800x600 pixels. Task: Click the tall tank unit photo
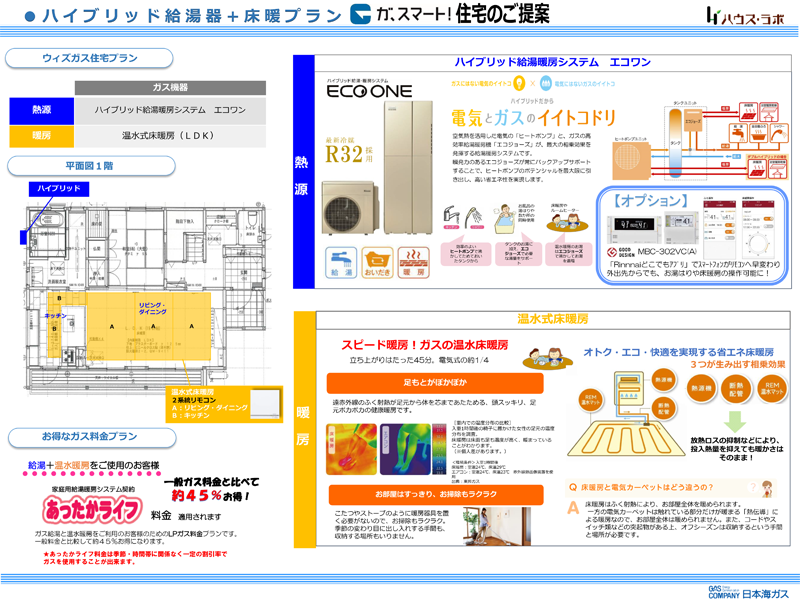click(408, 167)
